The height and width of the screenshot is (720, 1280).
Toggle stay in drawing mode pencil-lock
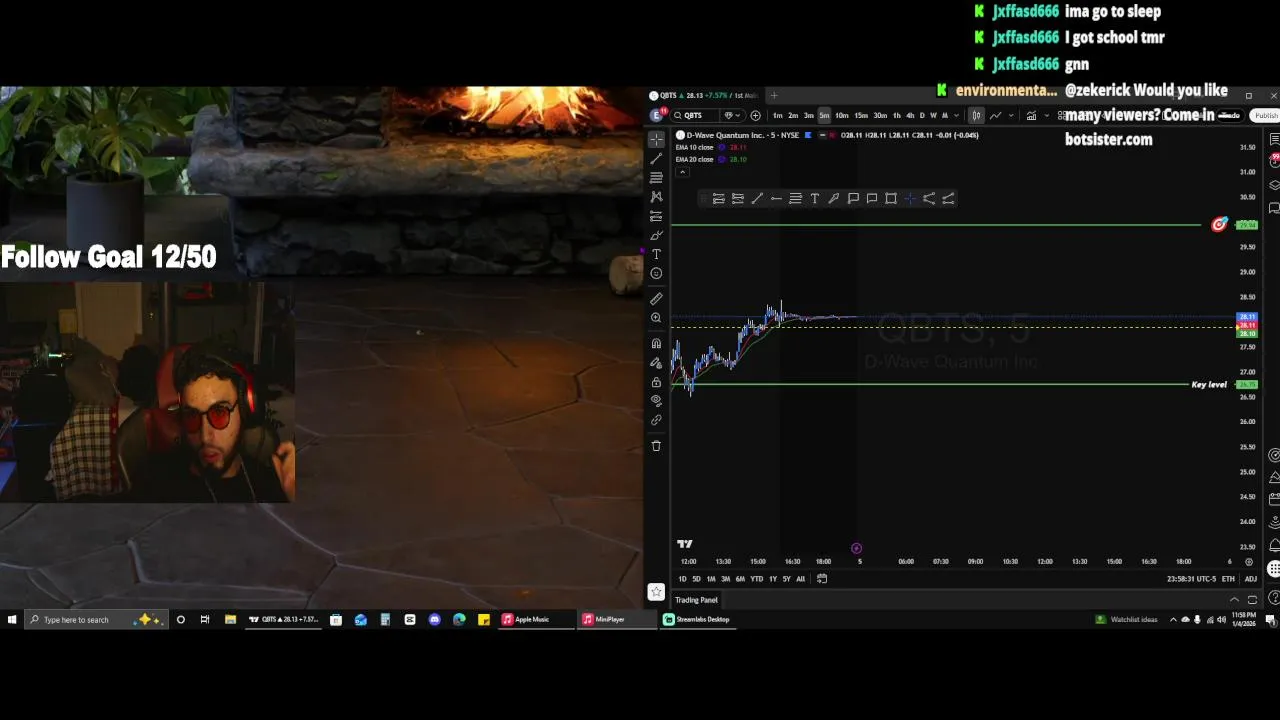click(x=656, y=362)
